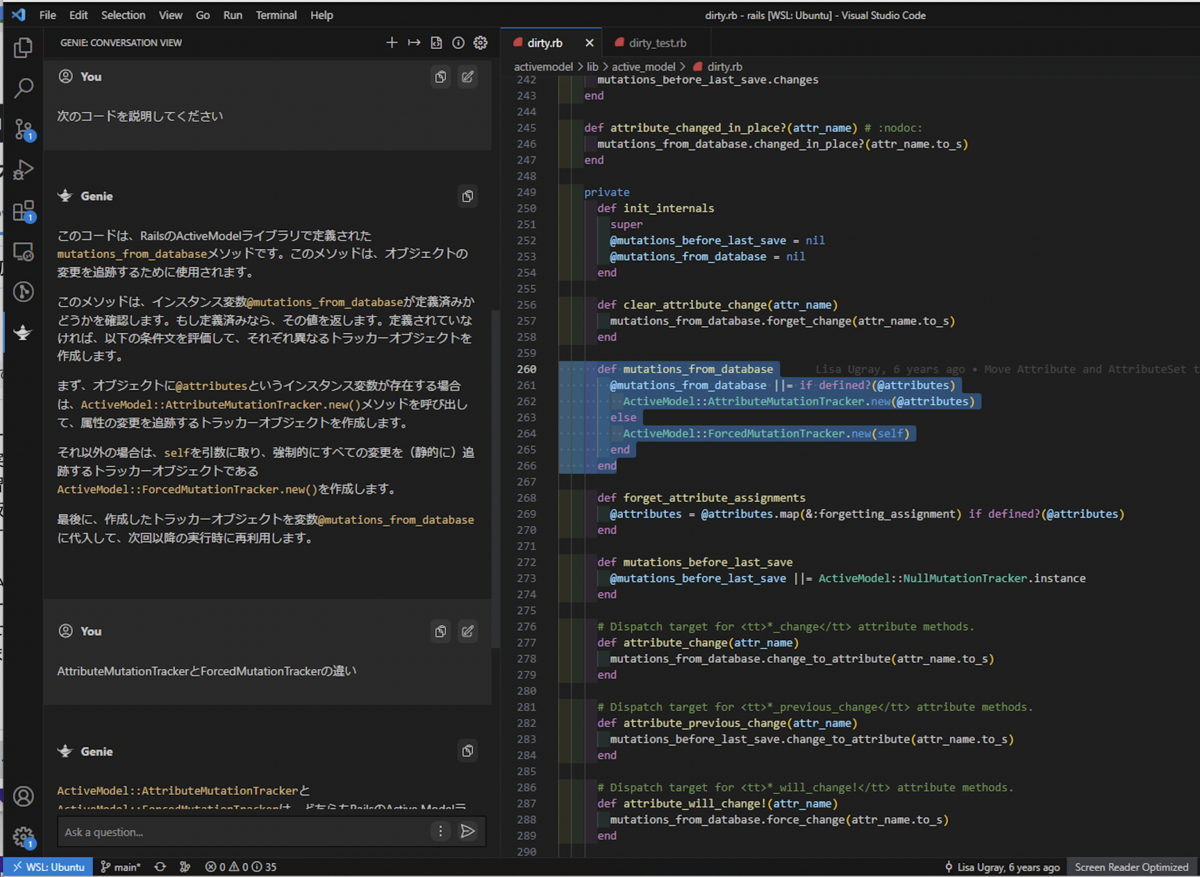The height and width of the screenshot is (877, 1200).
Task: Open the Manage gear in activity bar
Action: click(23, 837)
